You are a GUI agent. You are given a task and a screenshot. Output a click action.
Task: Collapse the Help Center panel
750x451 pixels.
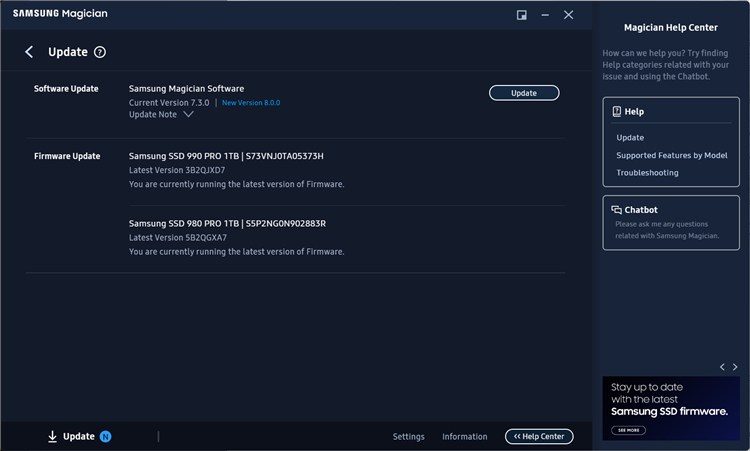pyautogui.click(x=539, y=436)
